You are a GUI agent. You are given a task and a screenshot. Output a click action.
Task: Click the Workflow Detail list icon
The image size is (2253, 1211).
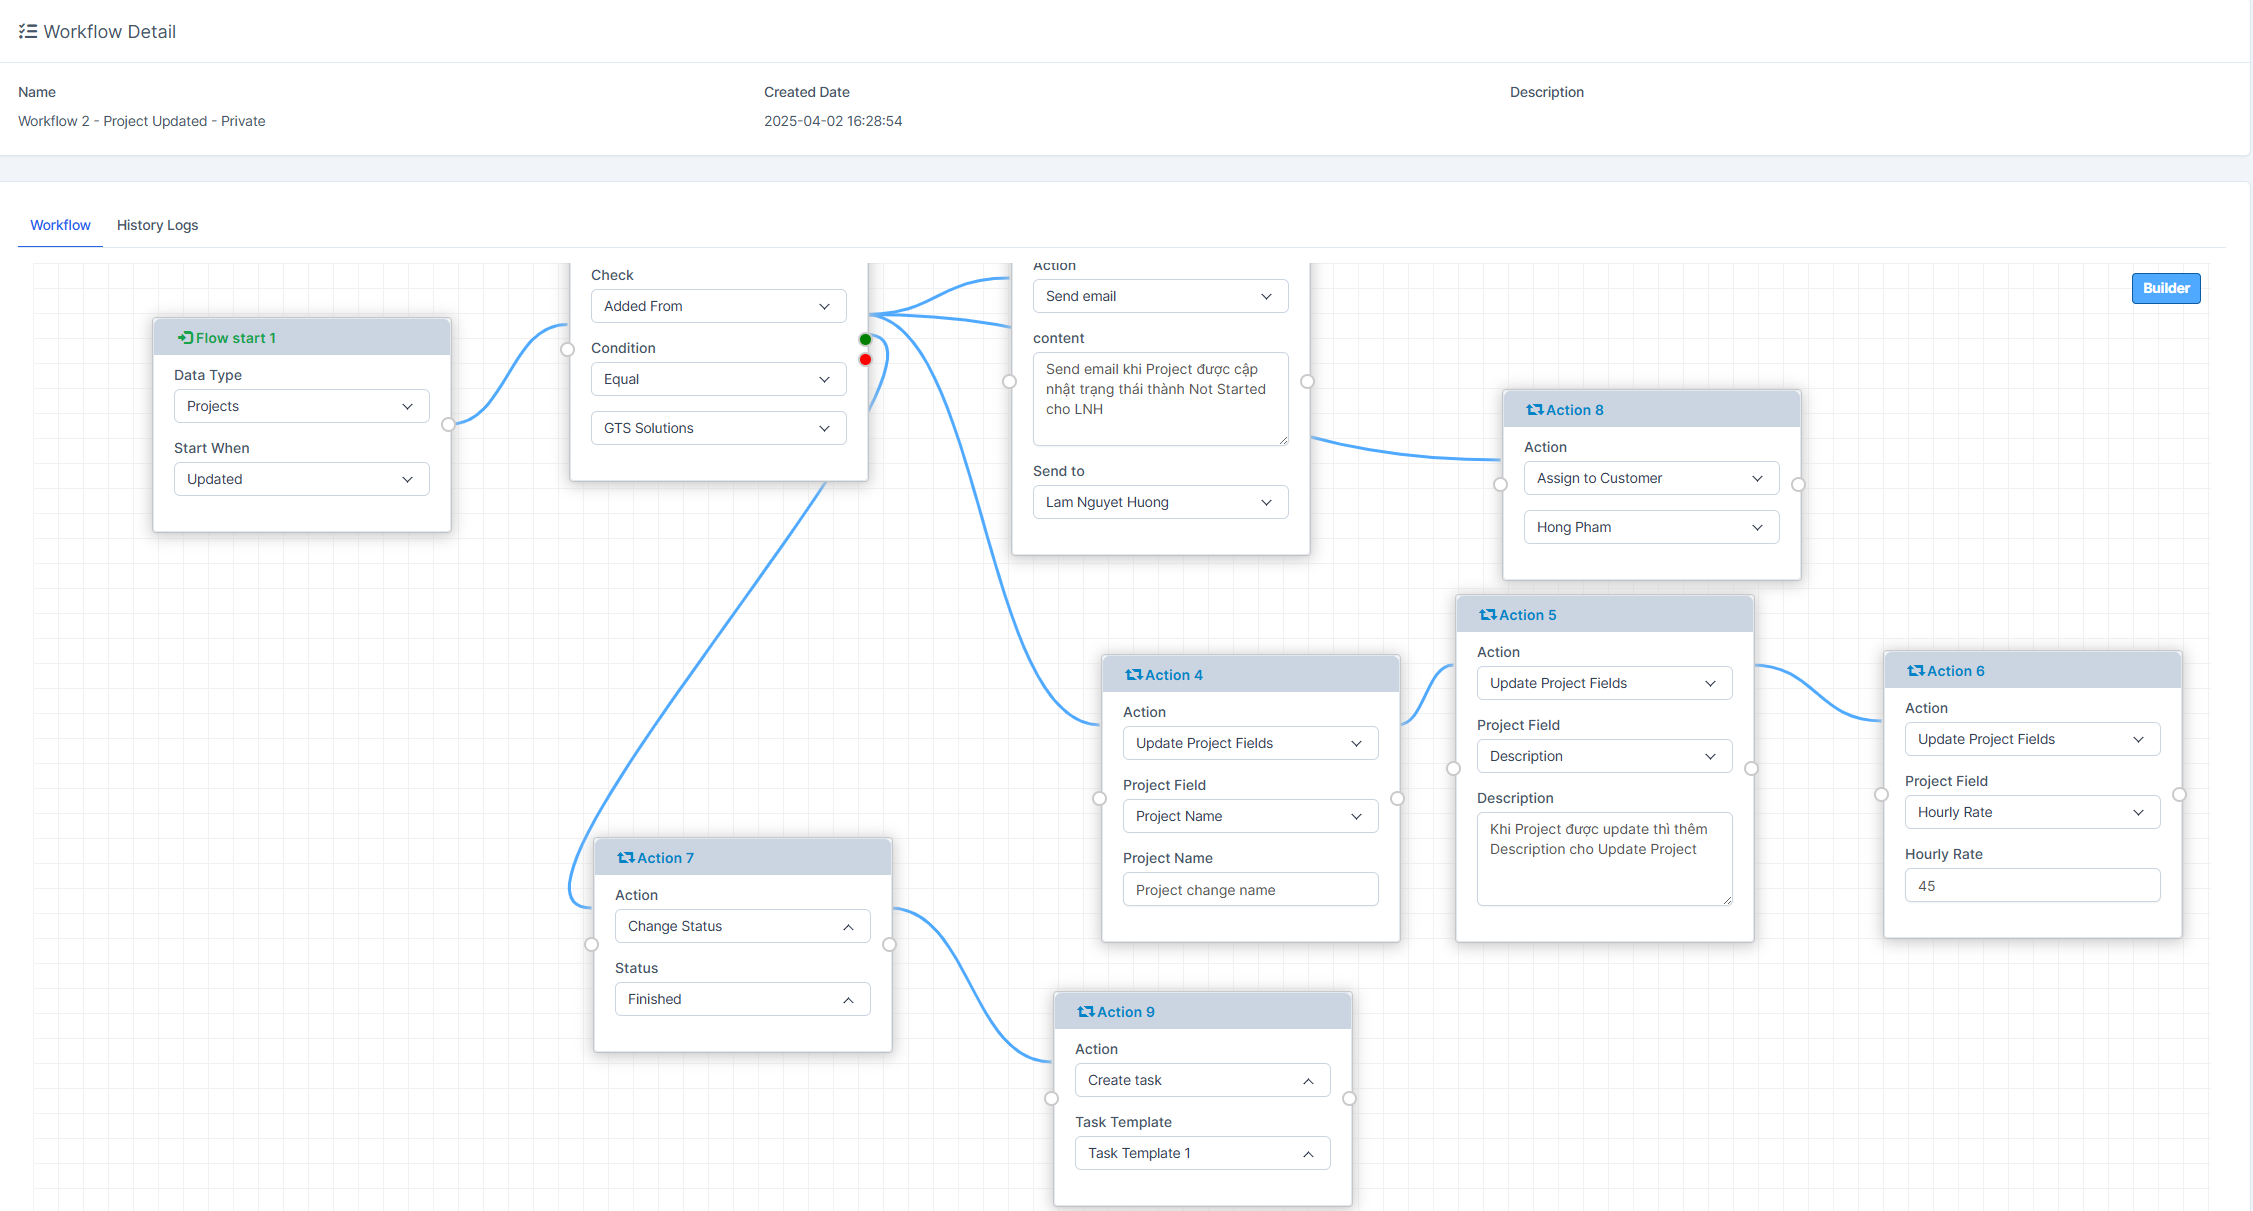coord(28,32)
